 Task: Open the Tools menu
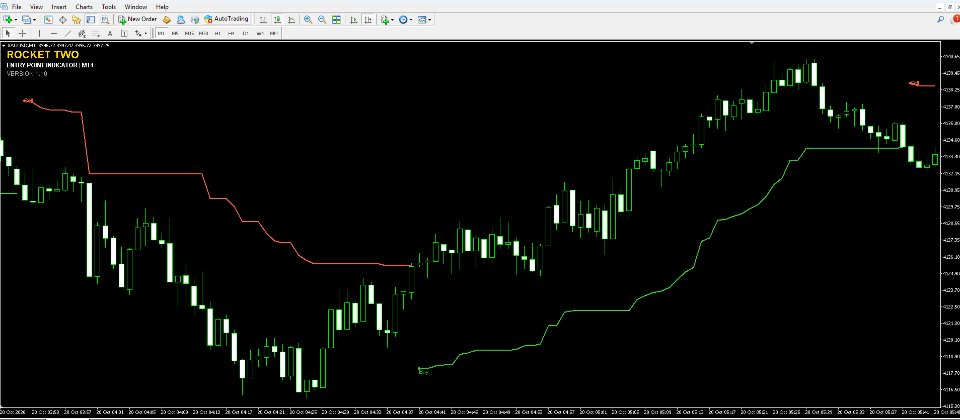click(109, 7)
